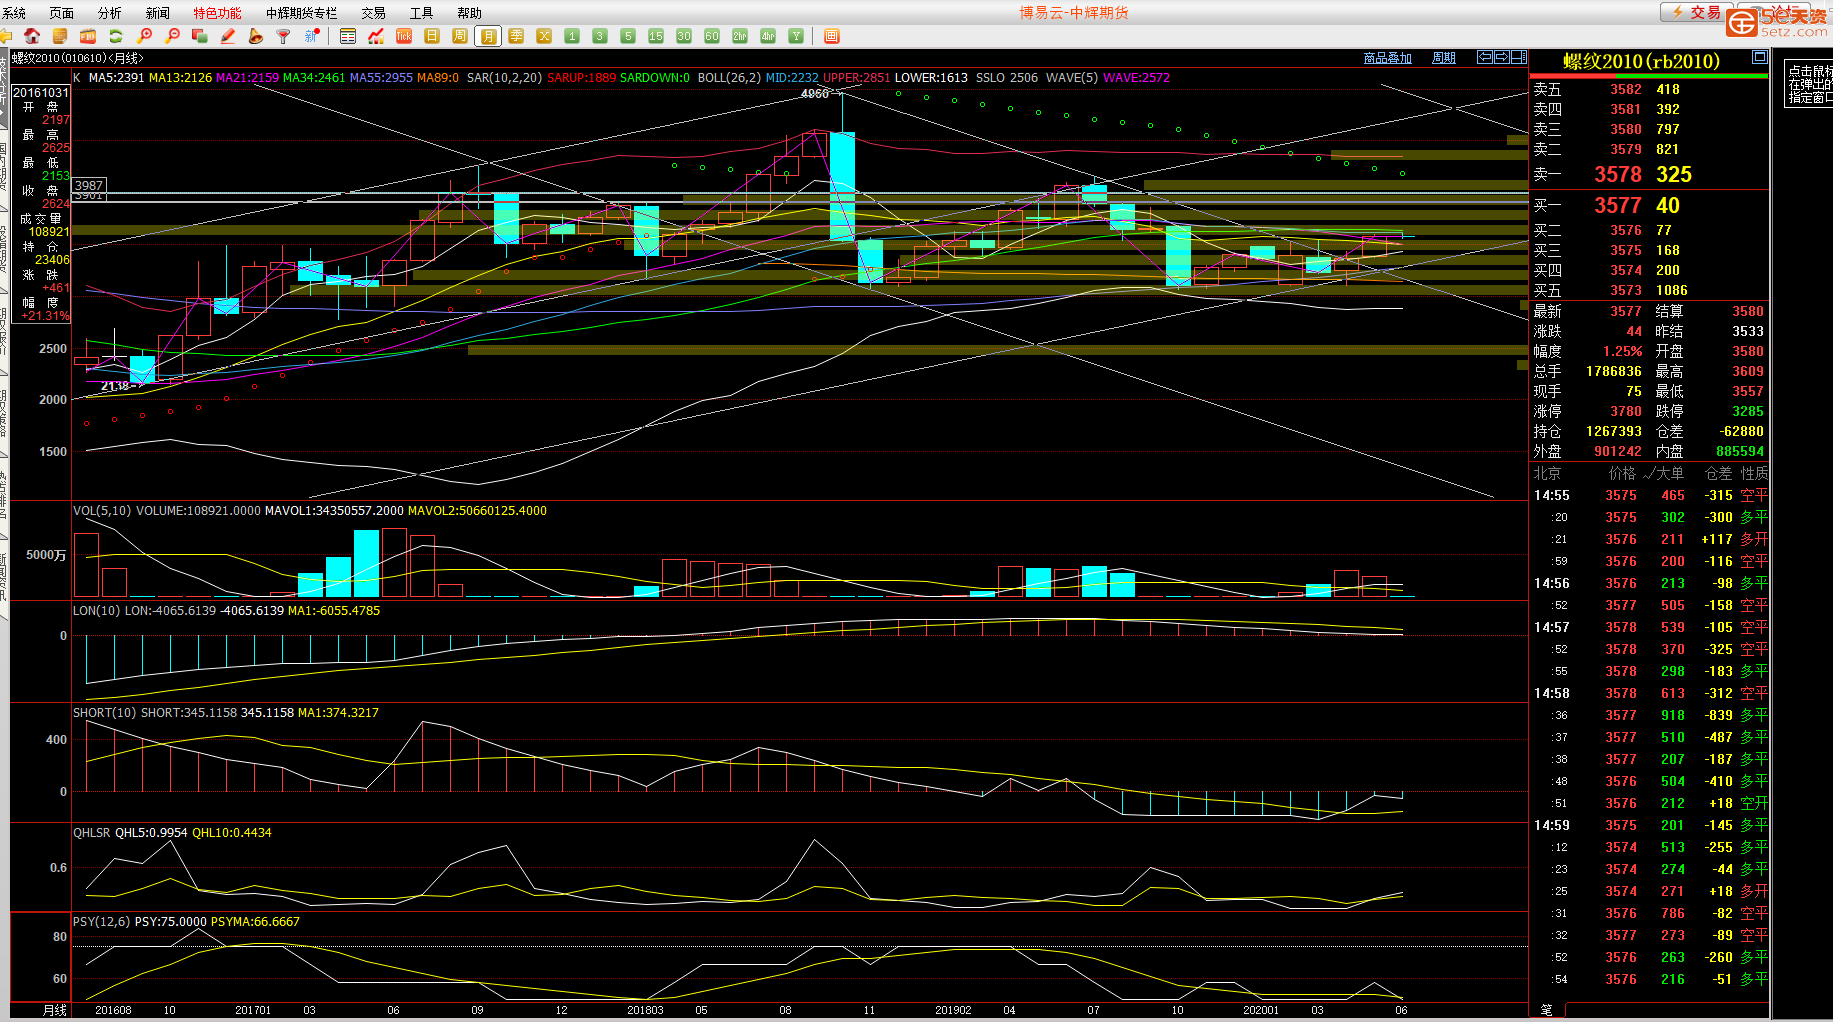Viewport: 1833px width, 1022px height.
Task: Click the LON(10) indicator label
Action: [96, 610]
